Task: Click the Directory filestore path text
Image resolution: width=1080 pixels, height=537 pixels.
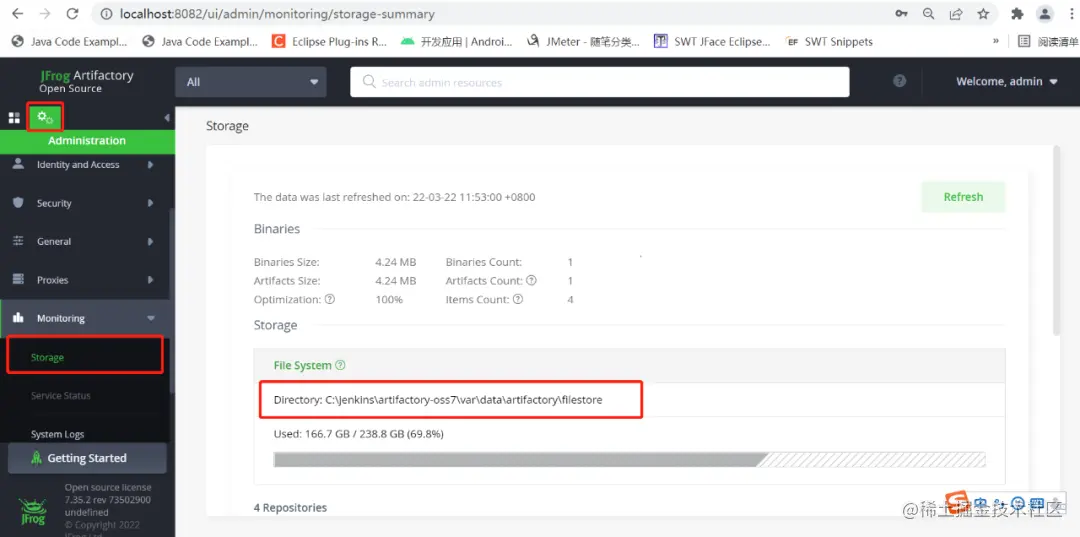Action: 437,399
